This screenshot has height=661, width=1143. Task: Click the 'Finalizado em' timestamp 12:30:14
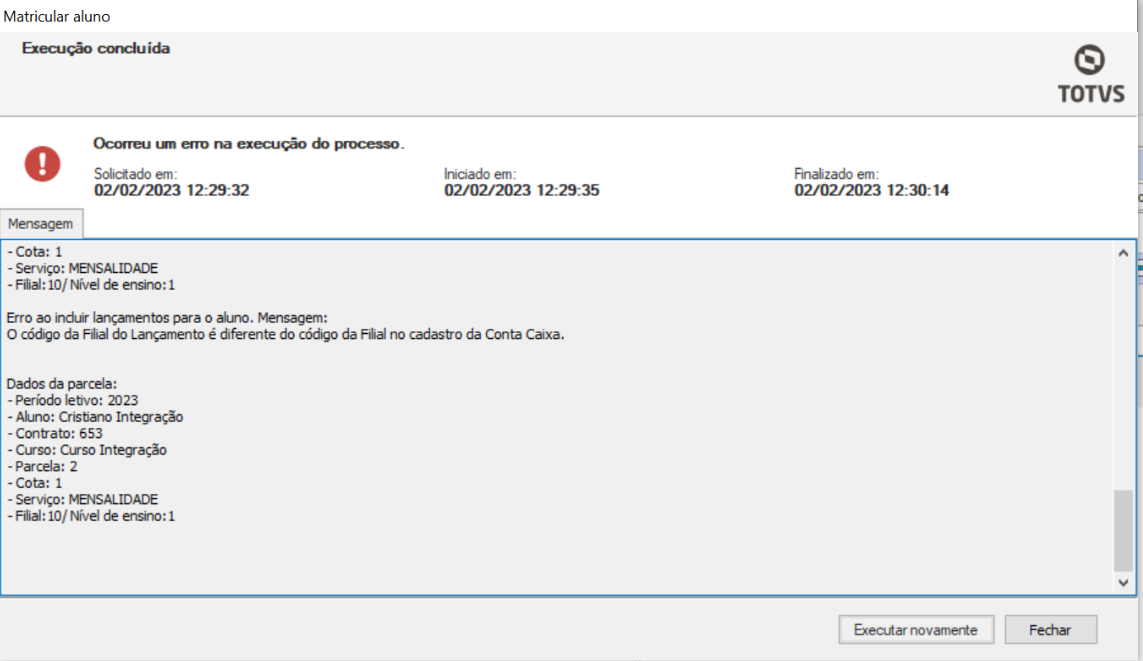tap(871, 190)
